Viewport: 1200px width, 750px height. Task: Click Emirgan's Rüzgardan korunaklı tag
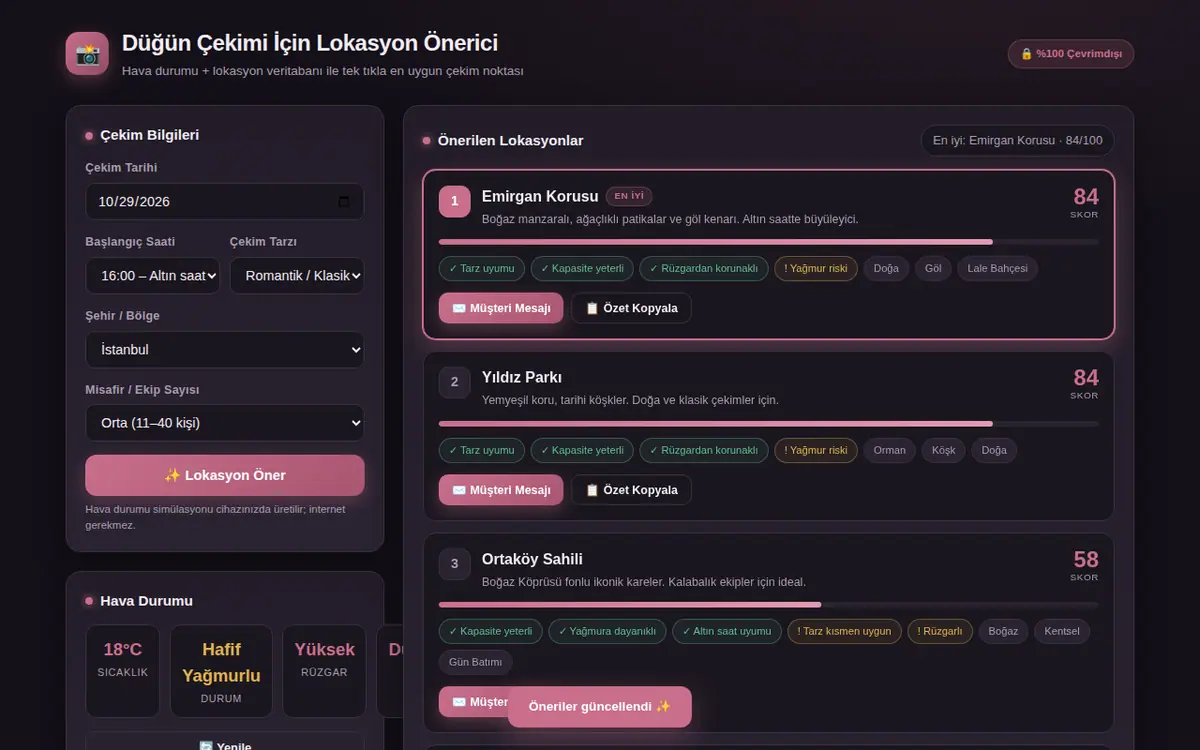[x=704, y=268]
